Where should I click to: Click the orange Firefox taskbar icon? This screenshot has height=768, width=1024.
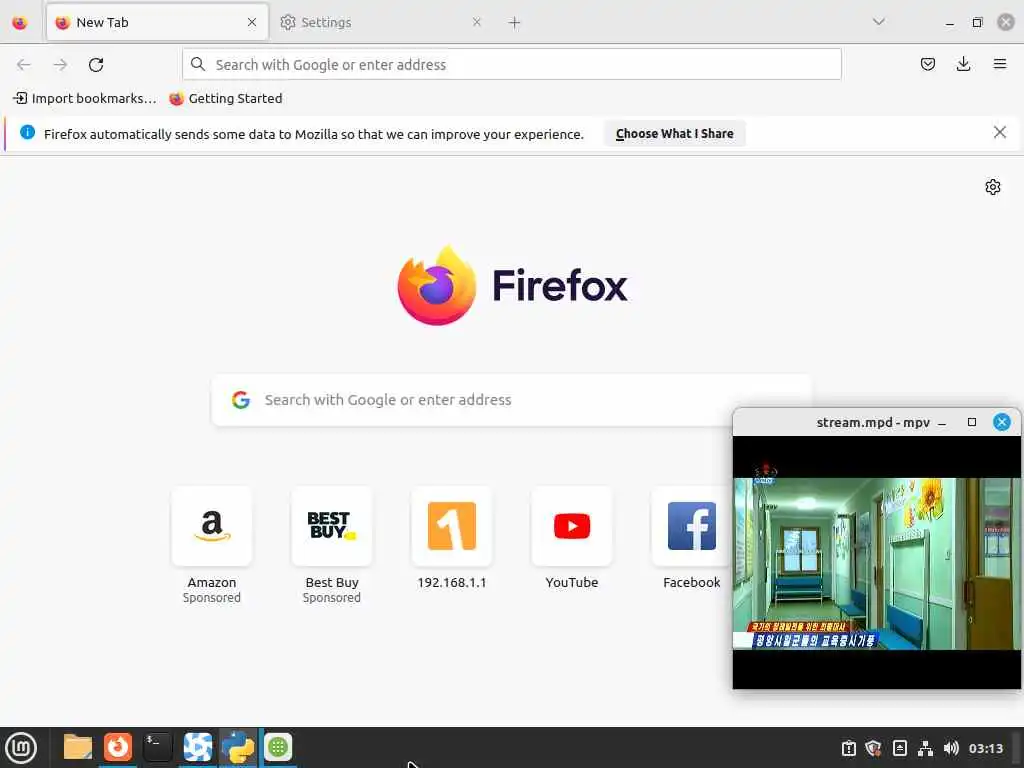click(x=118, y=747)
